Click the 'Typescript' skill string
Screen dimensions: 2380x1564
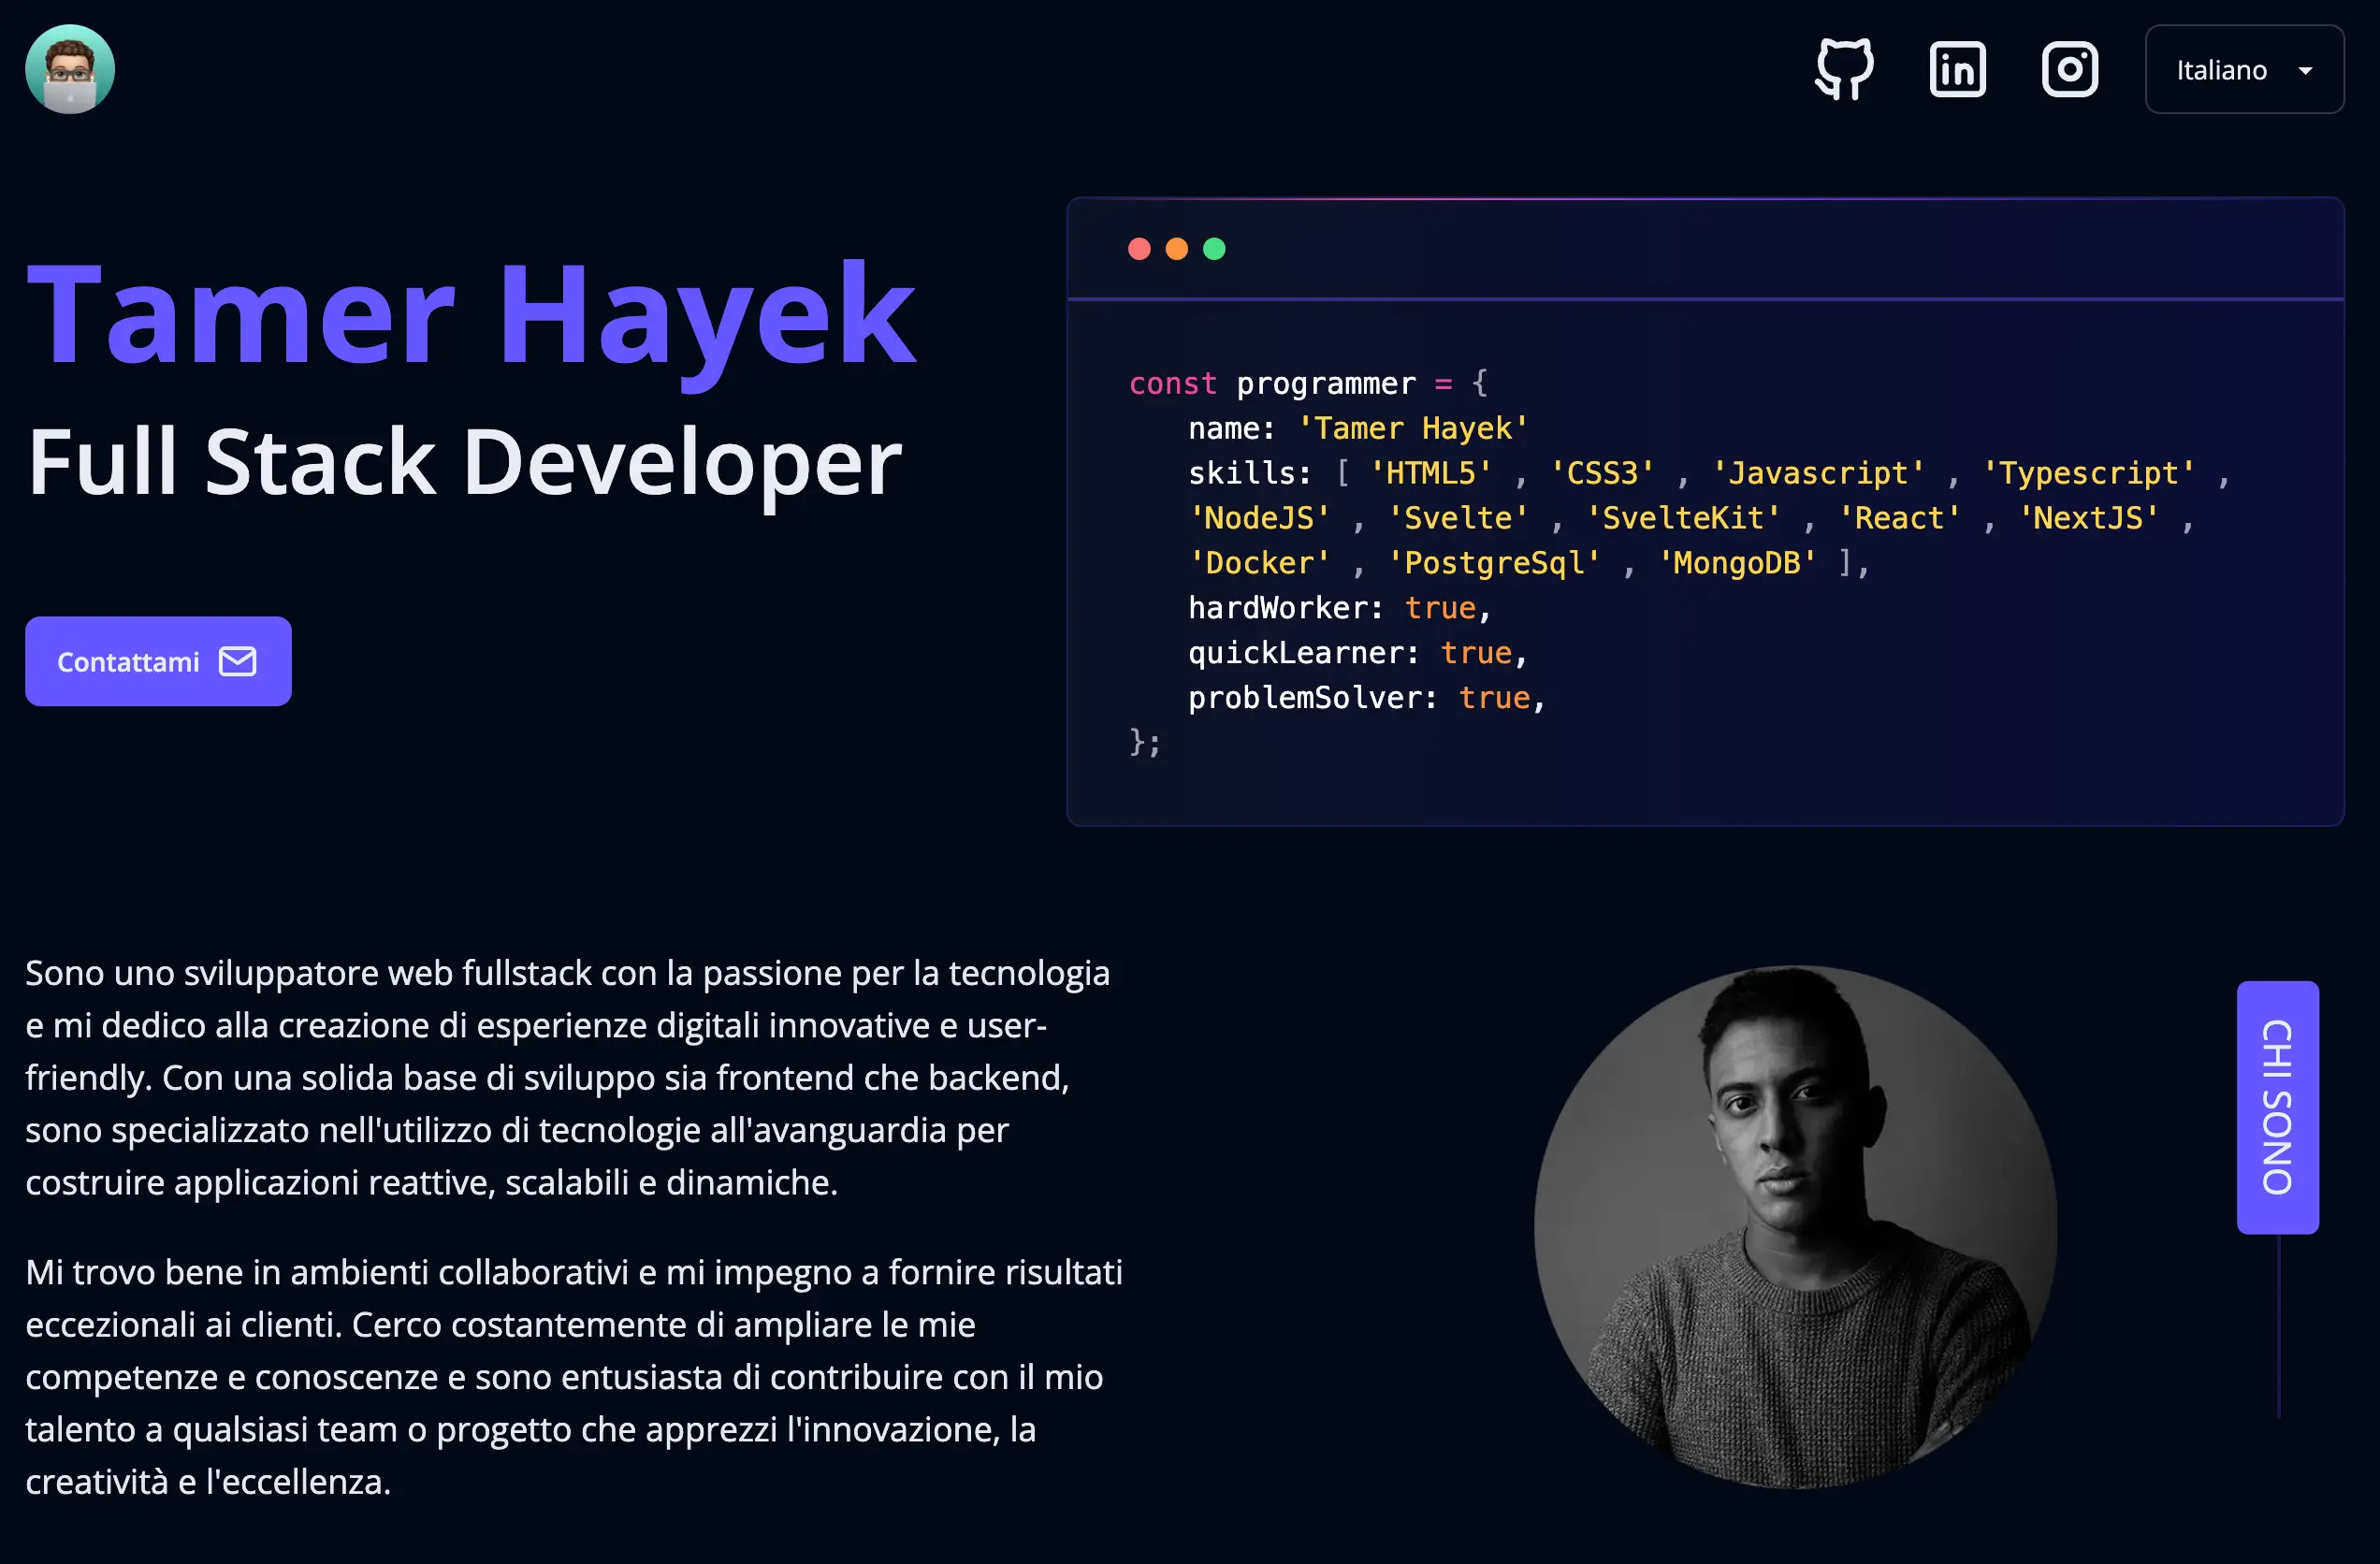click(2089, 473)
